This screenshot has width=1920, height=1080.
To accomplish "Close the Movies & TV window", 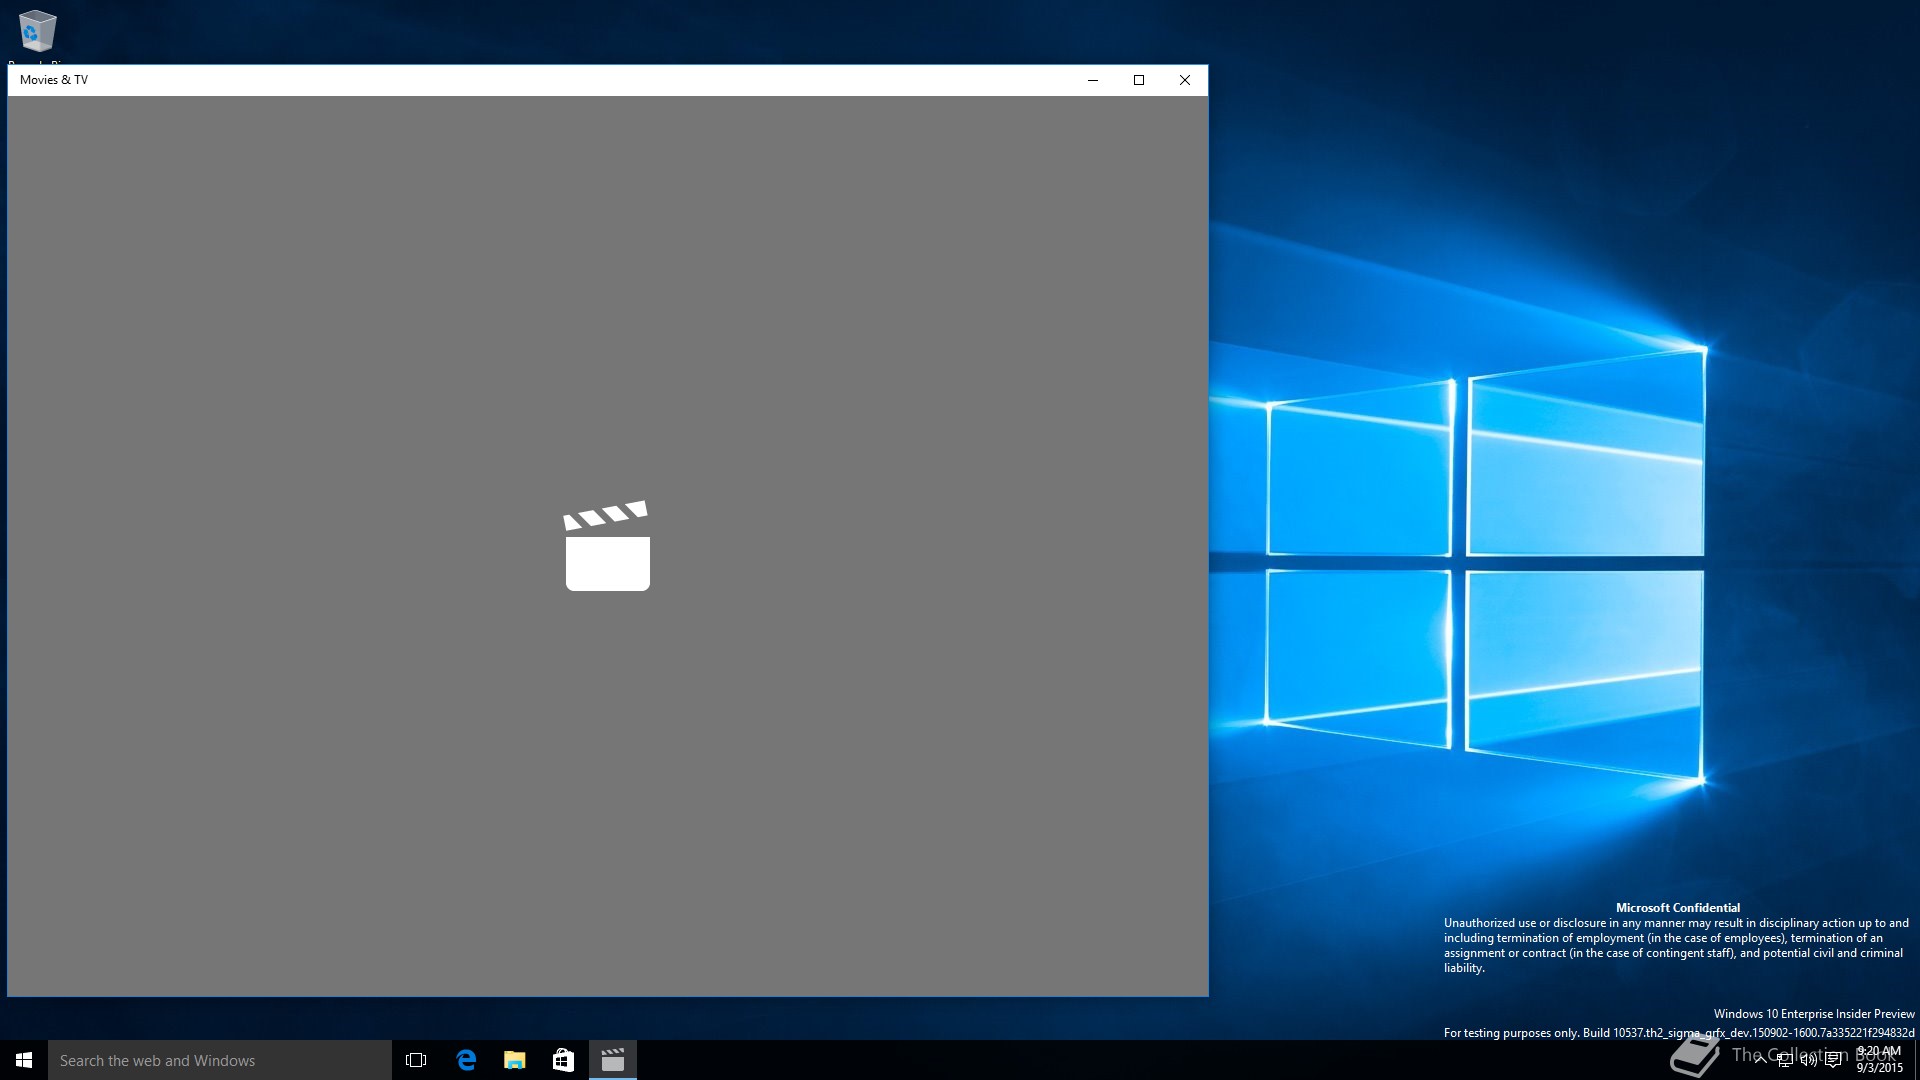I will click(x=1185, y=80).
